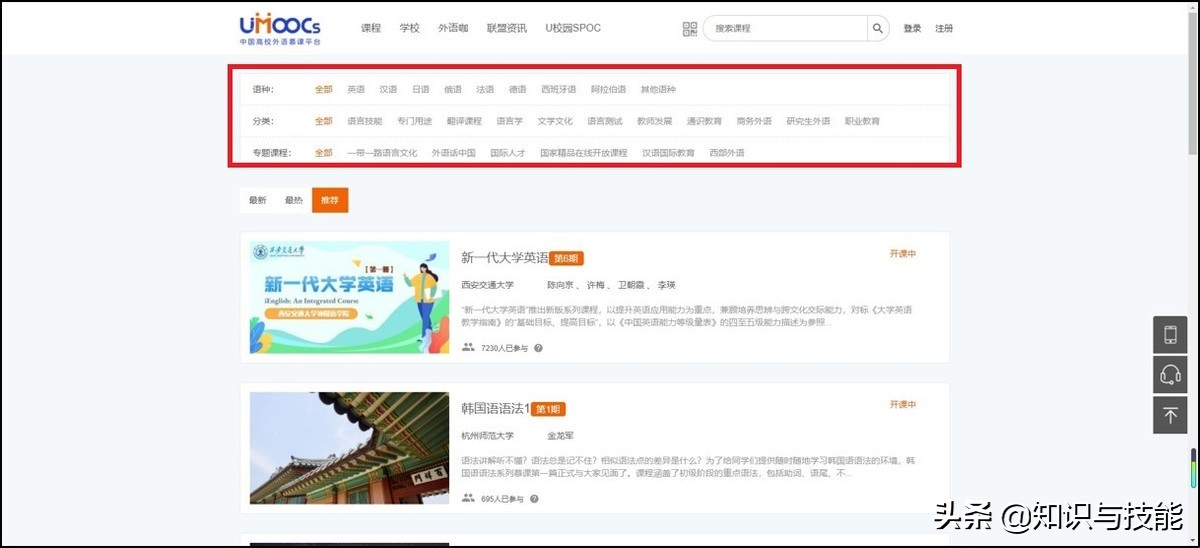Filter language by 日语

coord(421,90)
